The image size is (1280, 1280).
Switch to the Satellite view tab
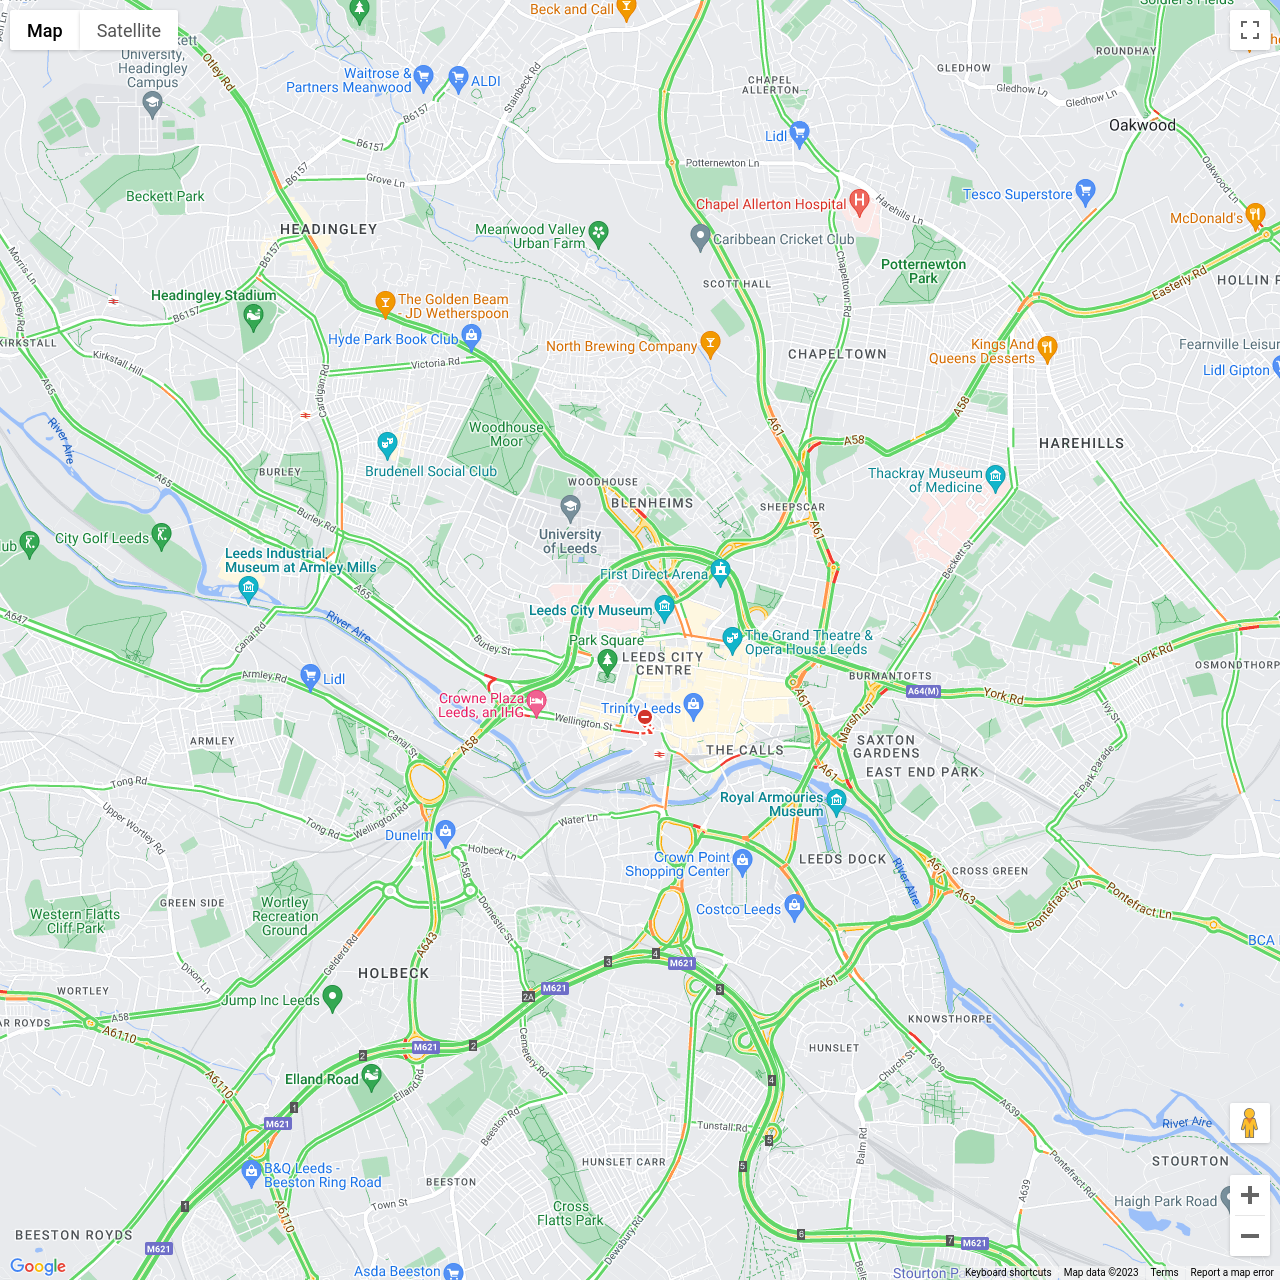click(x=128, y=31)
